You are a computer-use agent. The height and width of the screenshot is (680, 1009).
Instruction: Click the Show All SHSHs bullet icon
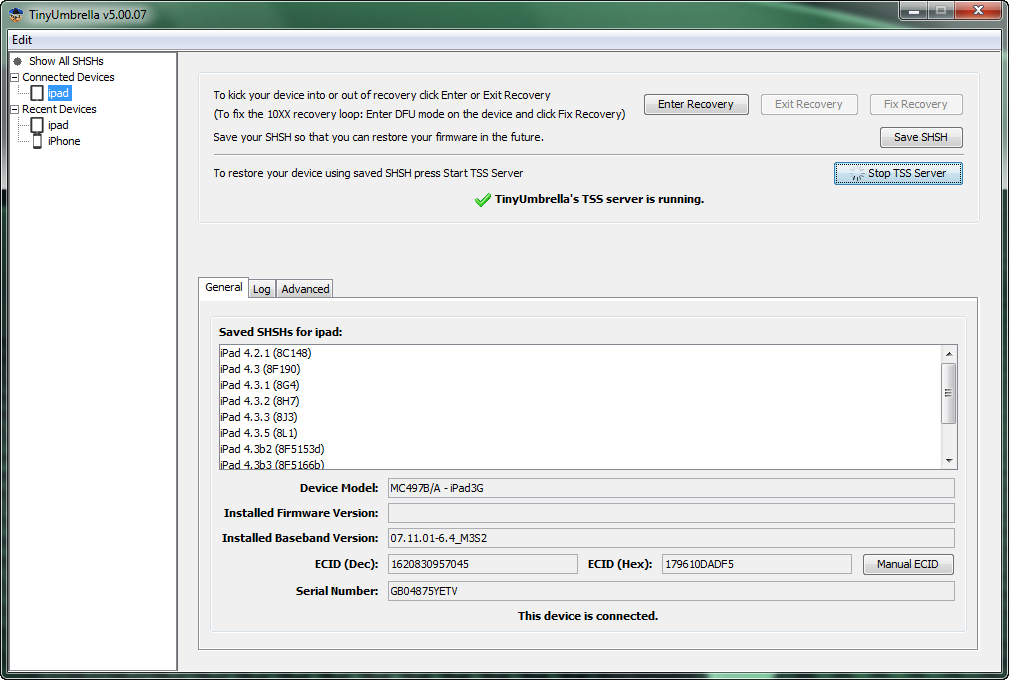pos(17,61)
